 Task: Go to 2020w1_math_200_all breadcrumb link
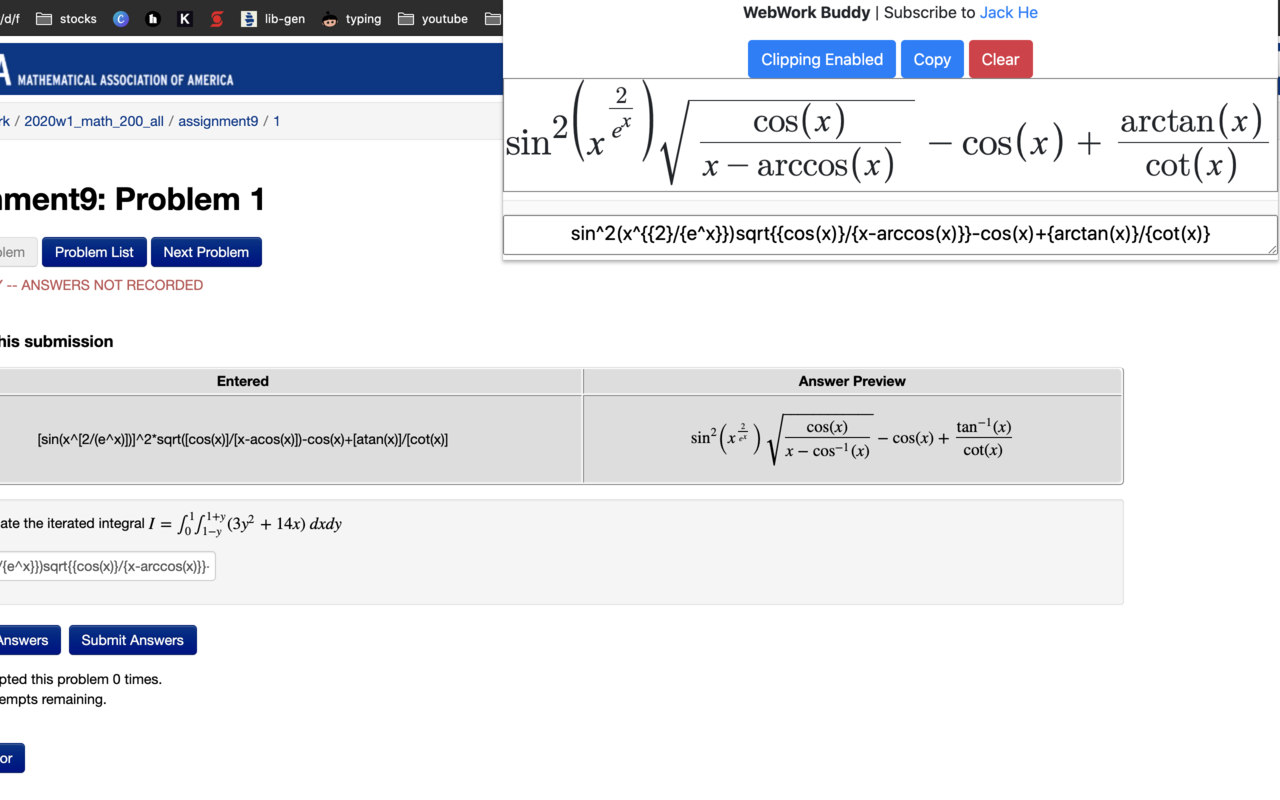(x=94, y=121)
